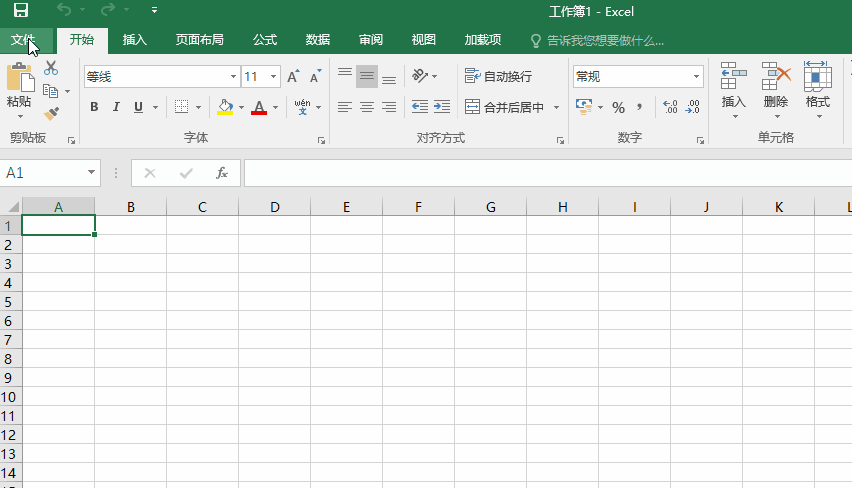The image size is (852, 488).
Task: Open the 剪贴板 dialog launcher
Action: click(71, 141)
